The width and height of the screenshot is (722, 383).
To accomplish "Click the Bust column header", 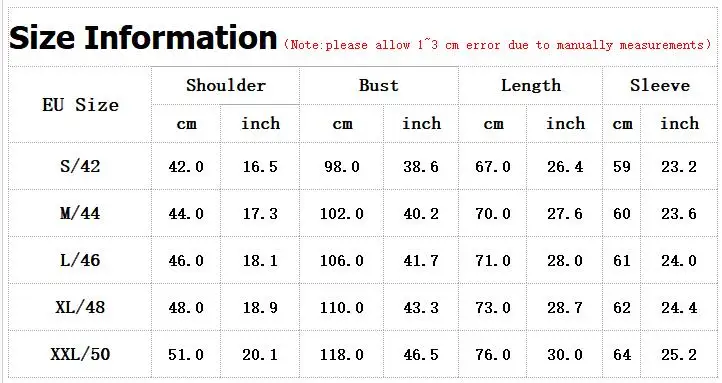I will click(x=378, y=86).
